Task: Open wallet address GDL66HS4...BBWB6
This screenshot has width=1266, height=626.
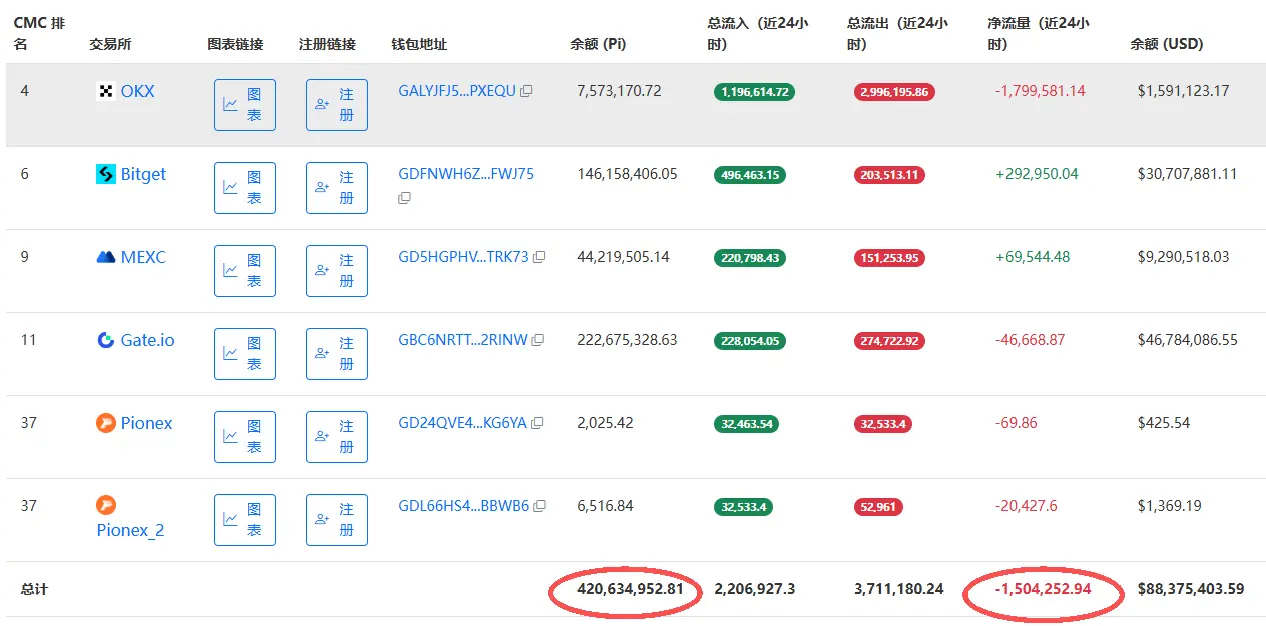Action: click(x=464, y=506)
